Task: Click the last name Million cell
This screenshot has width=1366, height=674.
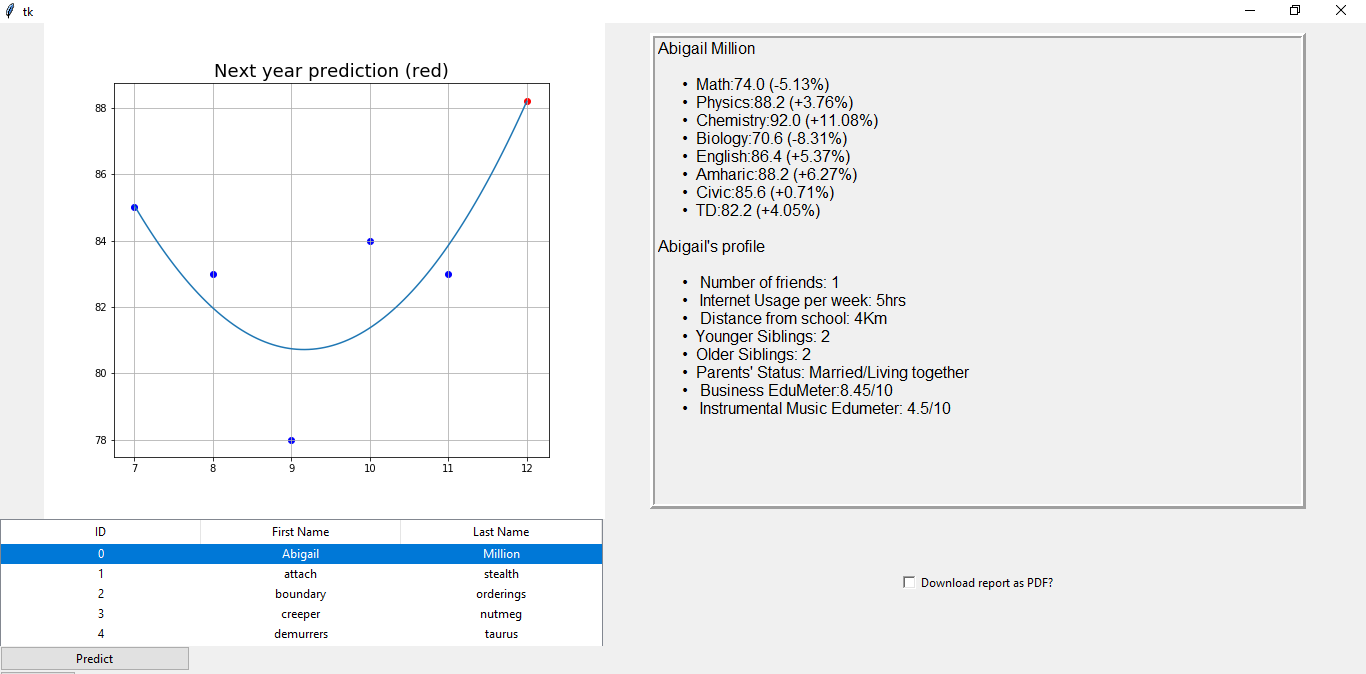Action: point(501,554)
